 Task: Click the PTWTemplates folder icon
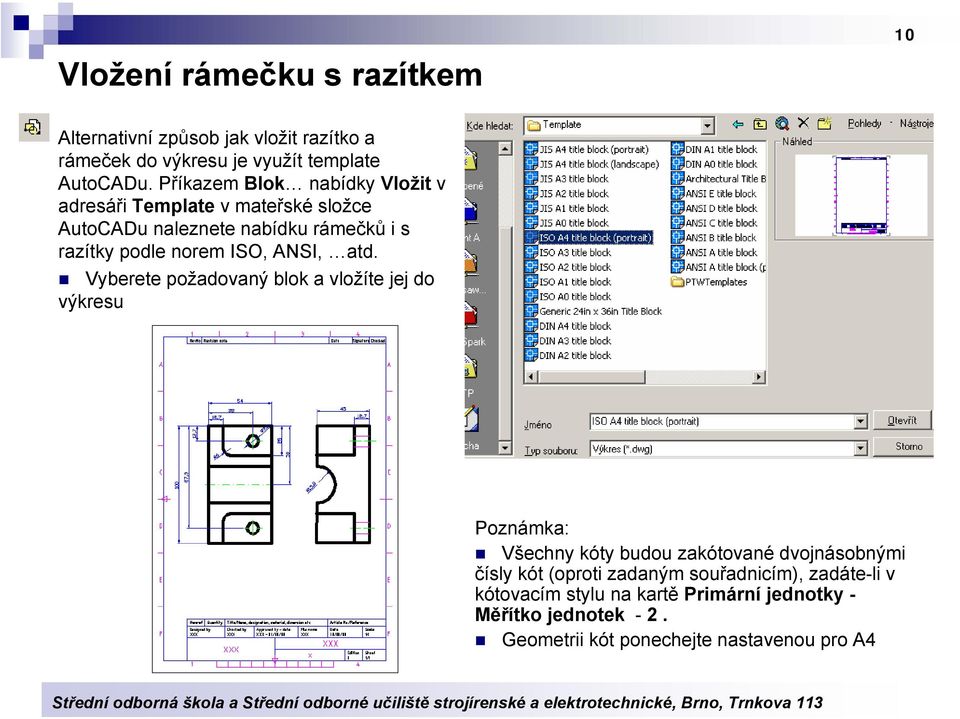point(677,282)
